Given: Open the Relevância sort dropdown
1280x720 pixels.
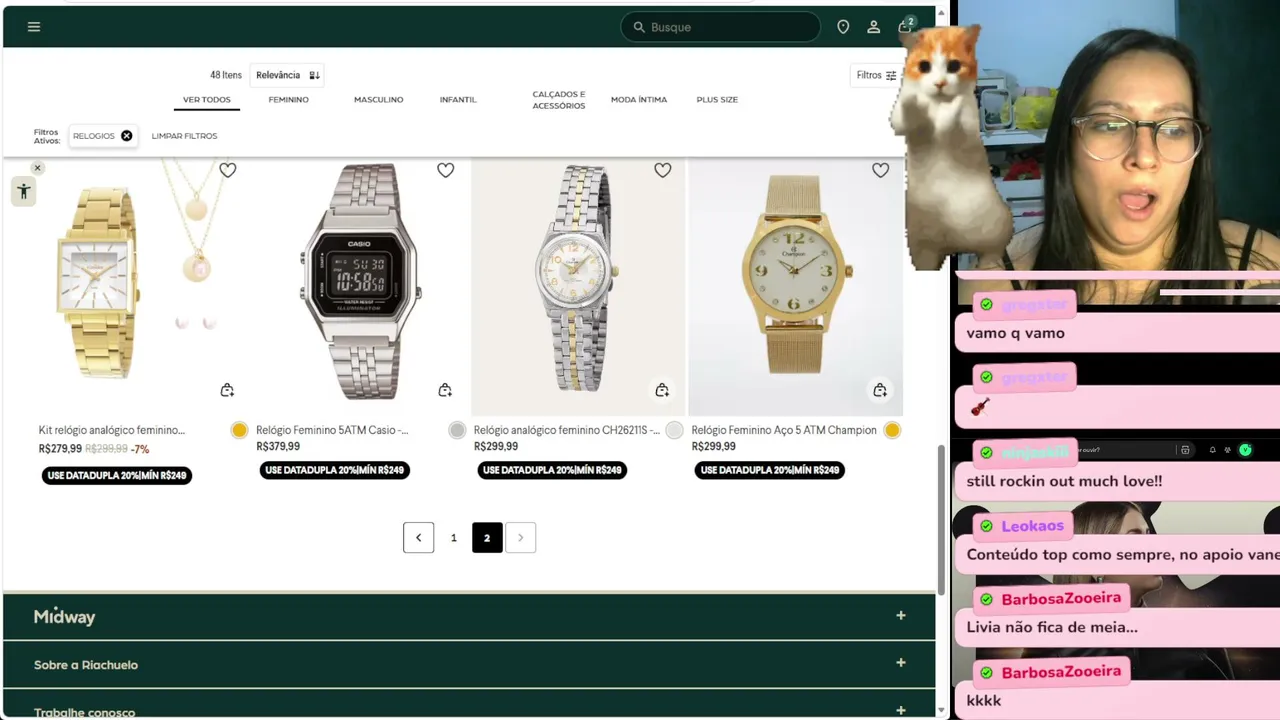Looking at the screenshot, I should pyautogui.click(x=287, y=75).
